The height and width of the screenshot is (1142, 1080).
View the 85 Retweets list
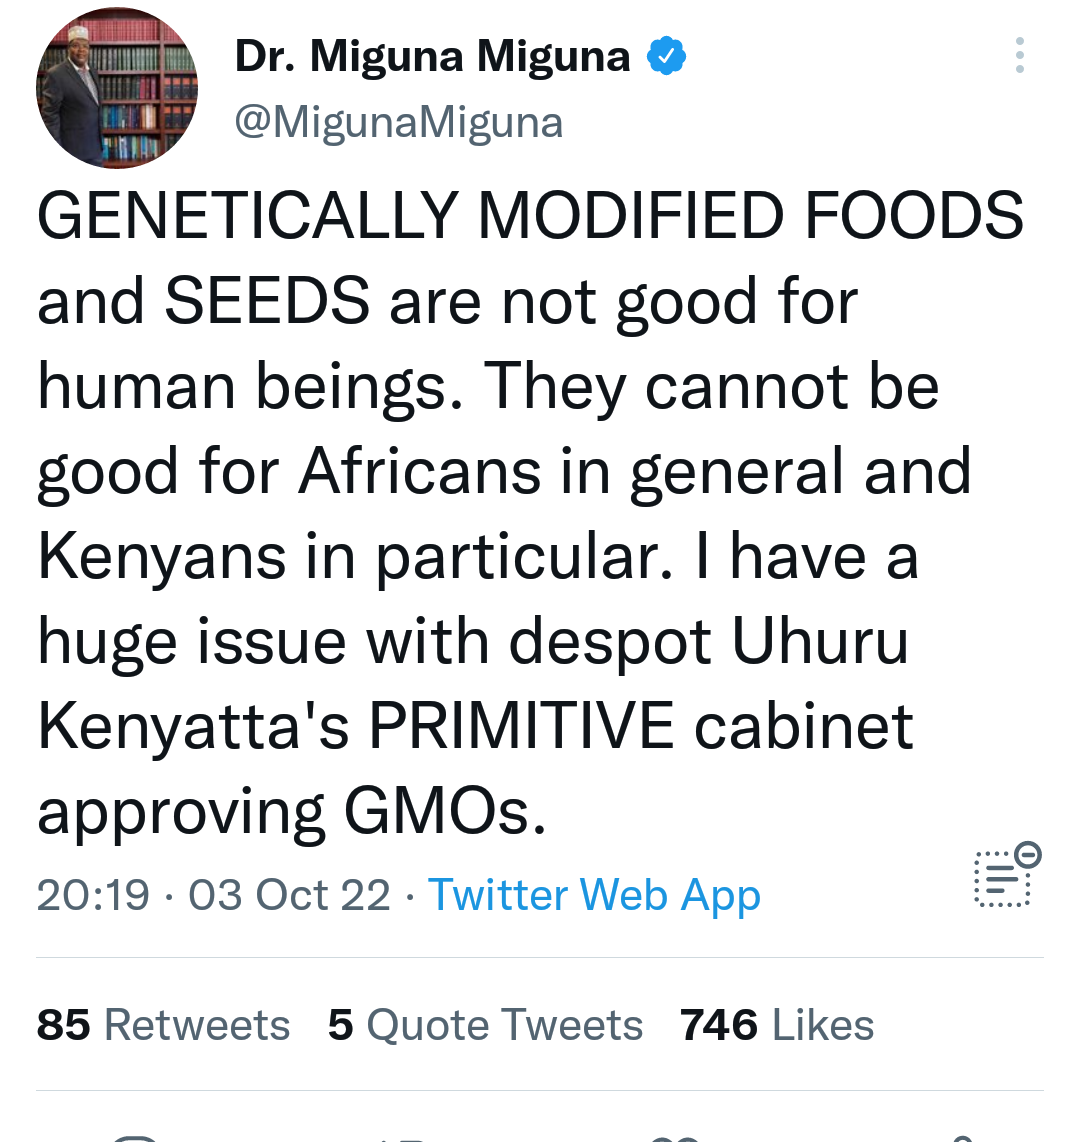(x=163, y=1025)
